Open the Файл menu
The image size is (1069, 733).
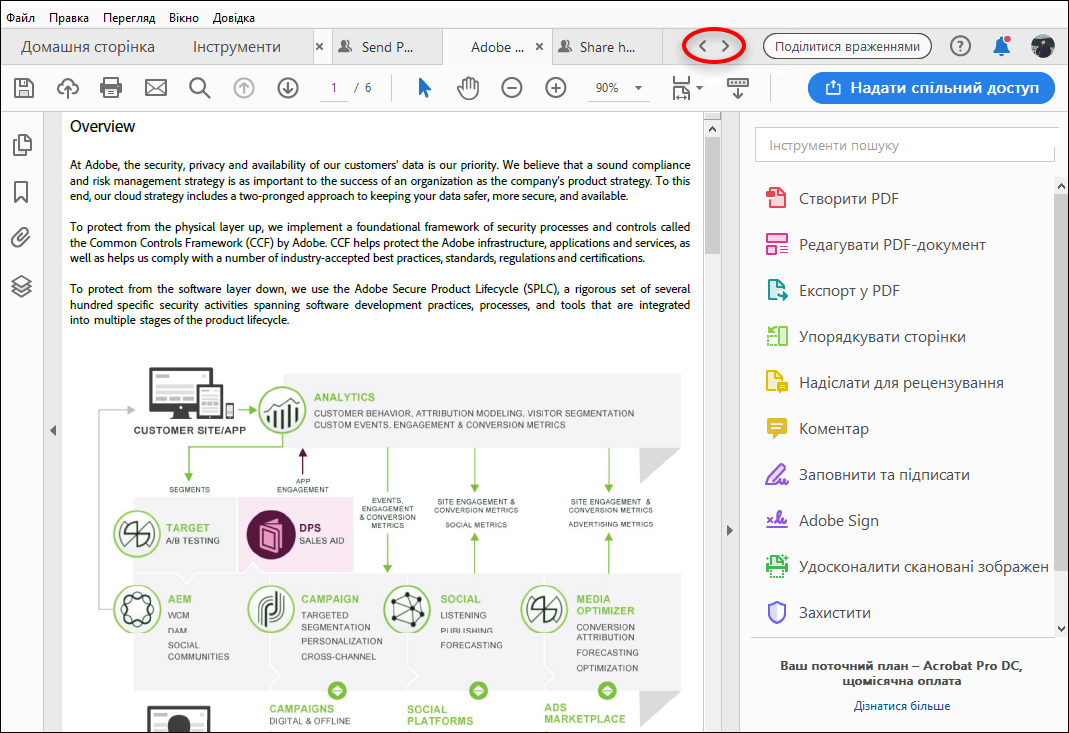[x=20, y=18]
